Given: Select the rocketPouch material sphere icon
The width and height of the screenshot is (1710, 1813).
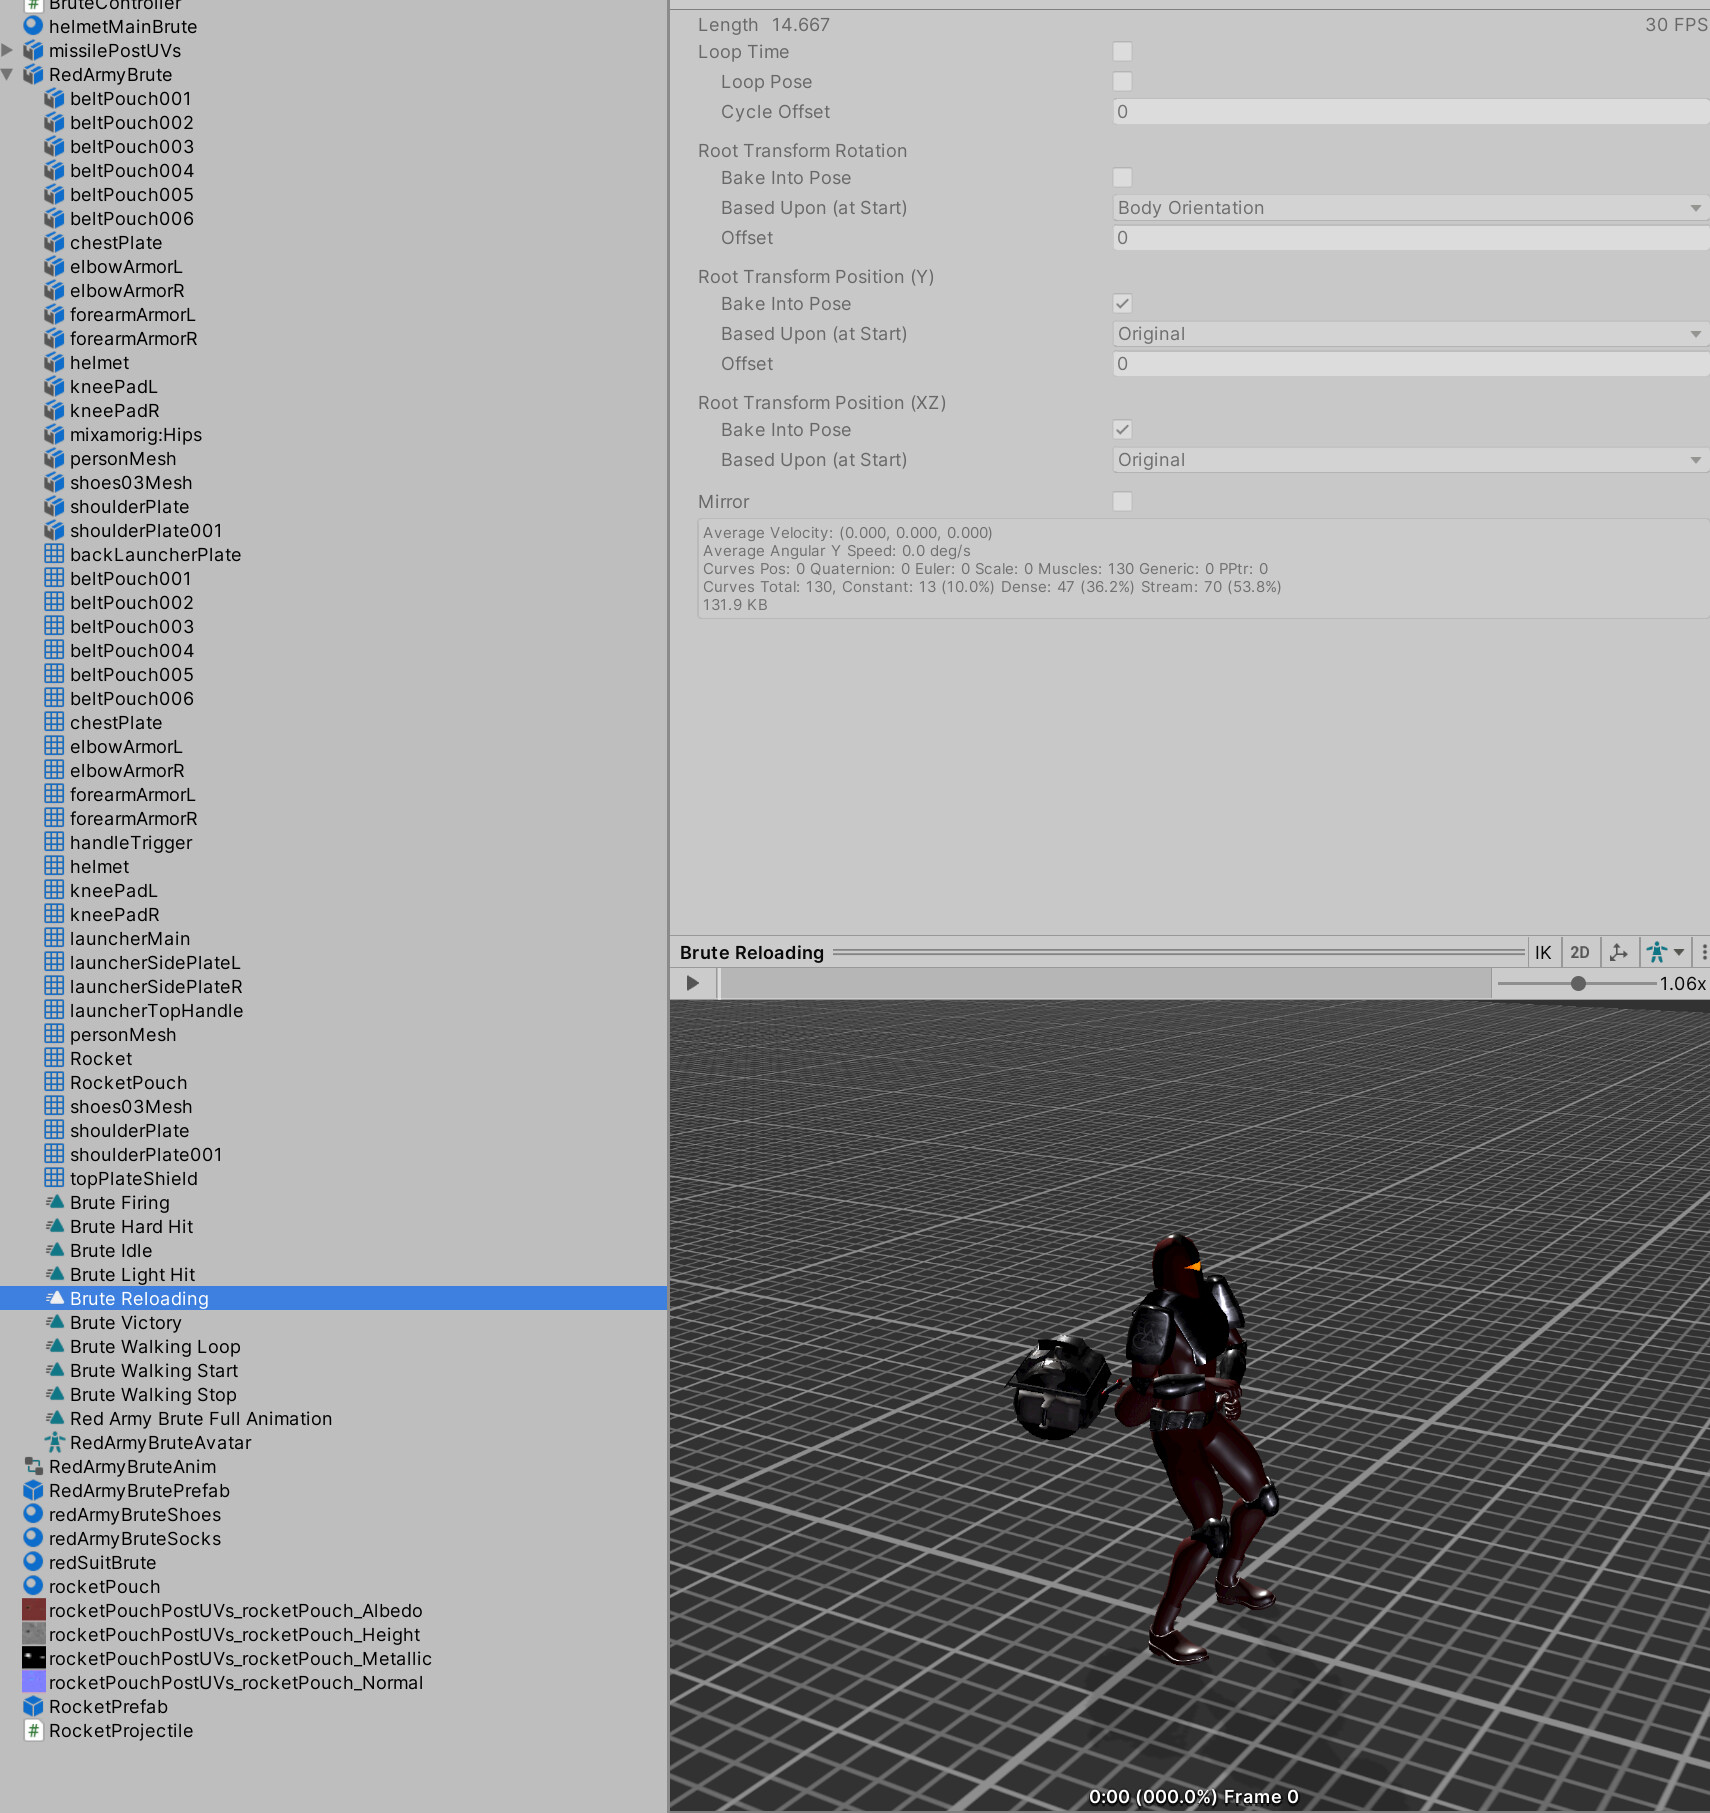Looking at the screenshot, I should (x=33, y=1586).
